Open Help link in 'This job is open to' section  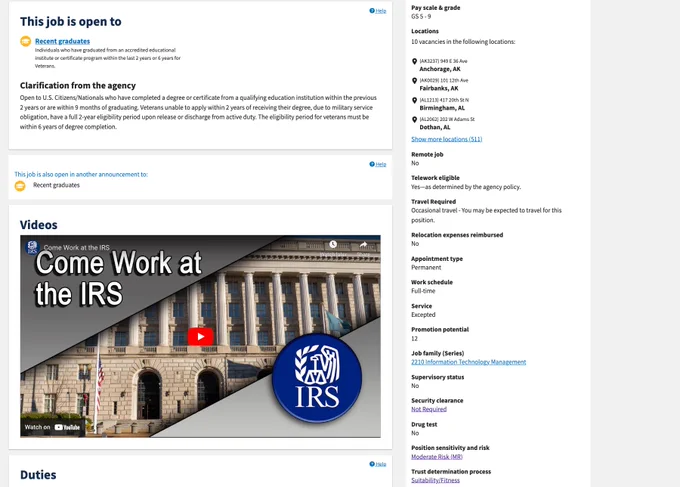(x=378, y=11)
